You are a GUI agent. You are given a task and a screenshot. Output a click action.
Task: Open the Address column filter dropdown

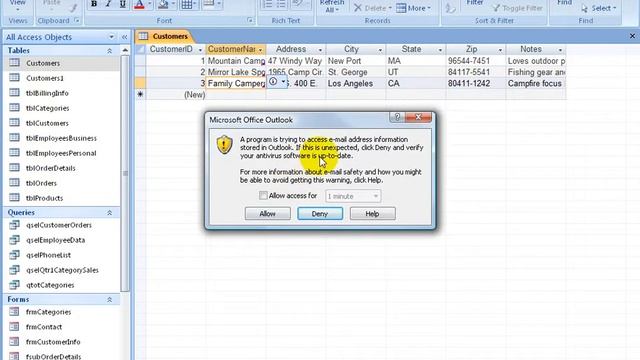pos(320,50)
